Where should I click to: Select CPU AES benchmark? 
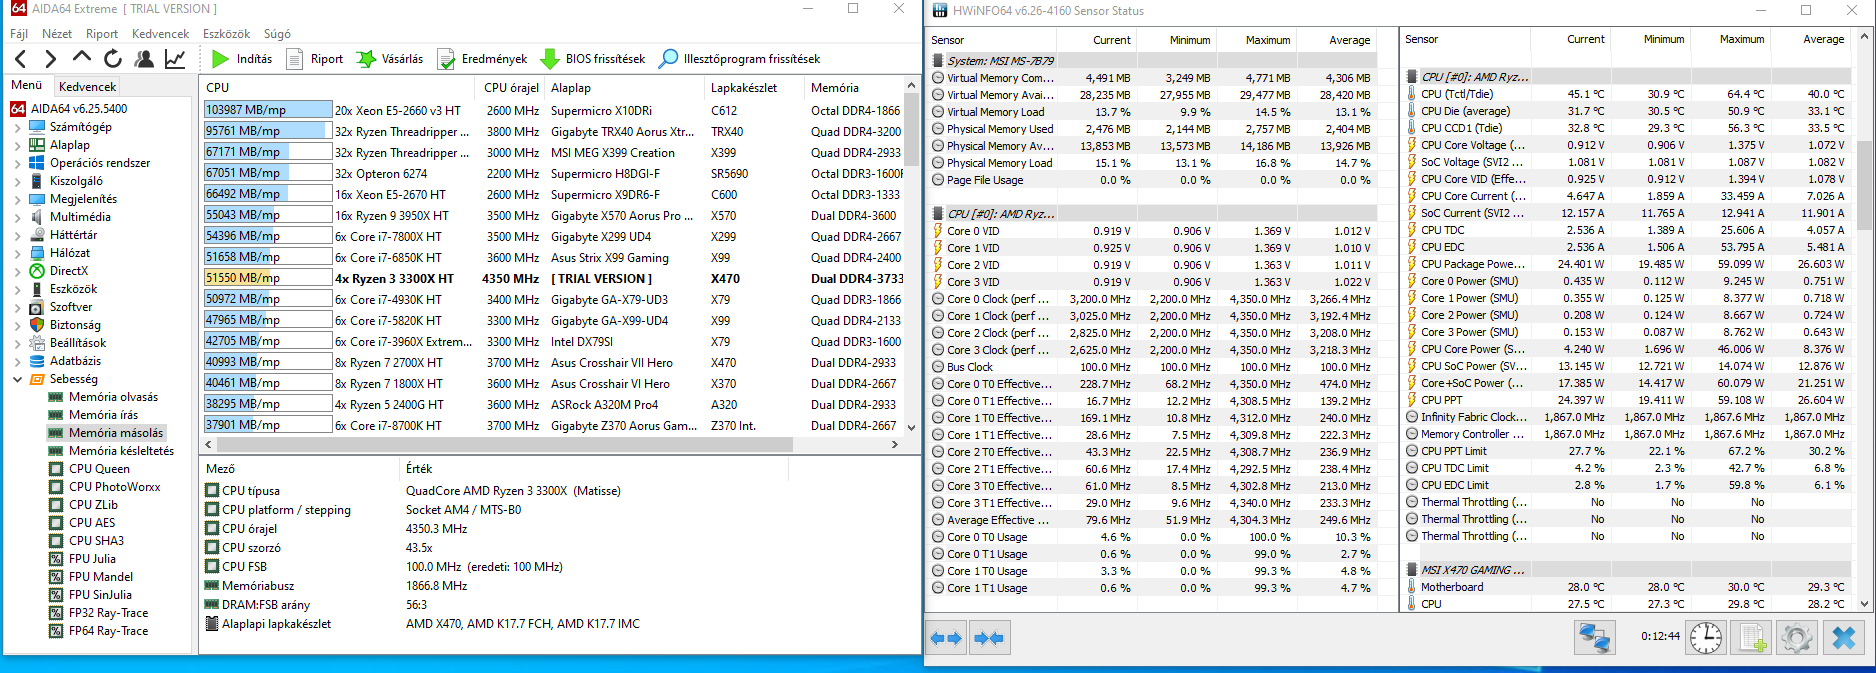pos(92,523)
